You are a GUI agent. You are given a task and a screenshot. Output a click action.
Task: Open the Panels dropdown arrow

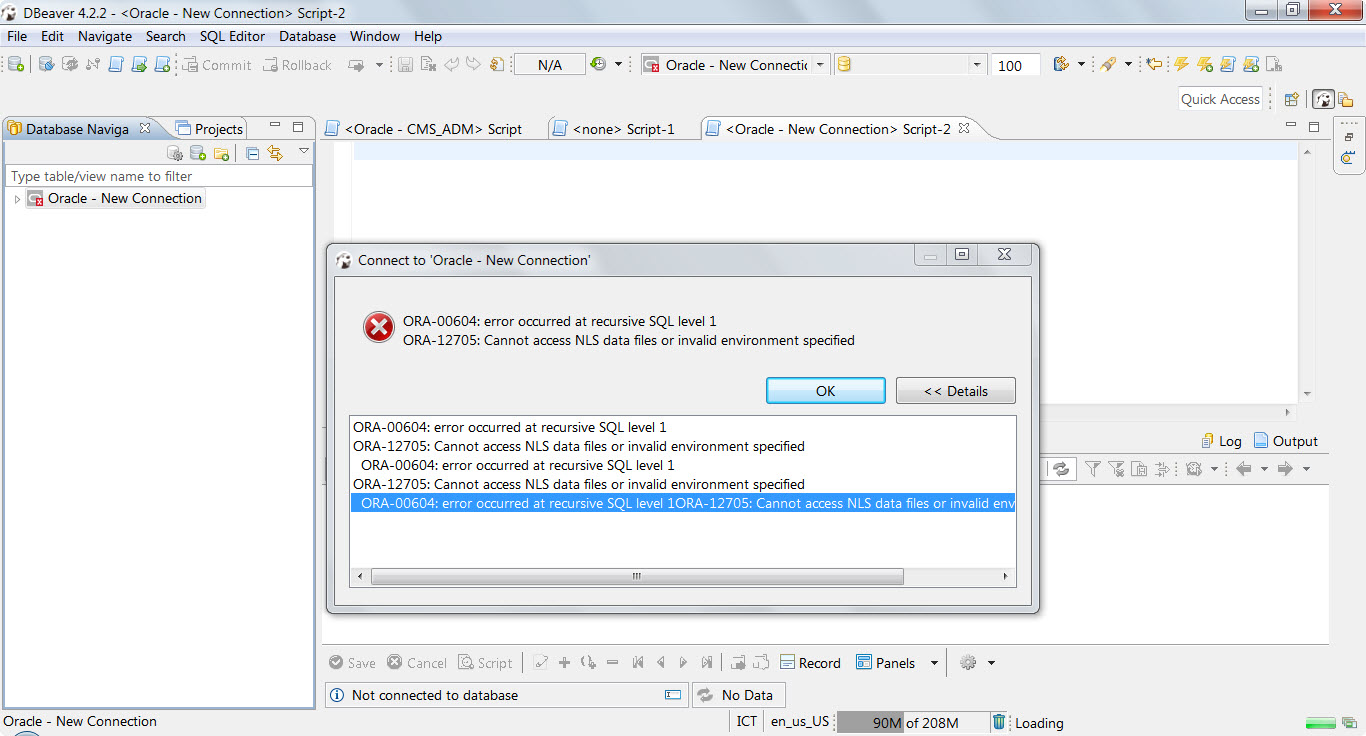pos(934,662)
